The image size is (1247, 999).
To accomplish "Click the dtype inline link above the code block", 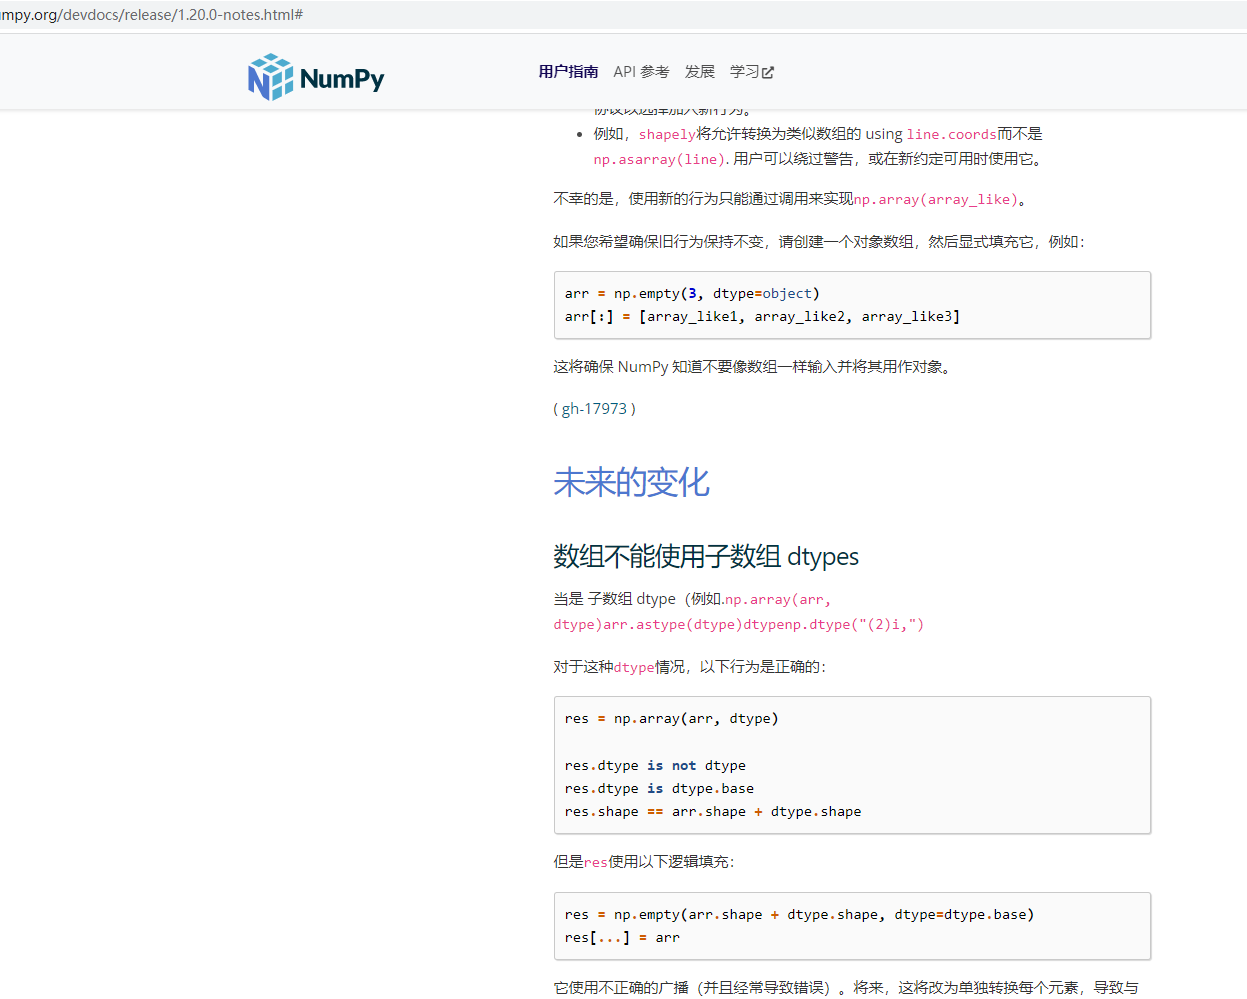I will 634,665.
